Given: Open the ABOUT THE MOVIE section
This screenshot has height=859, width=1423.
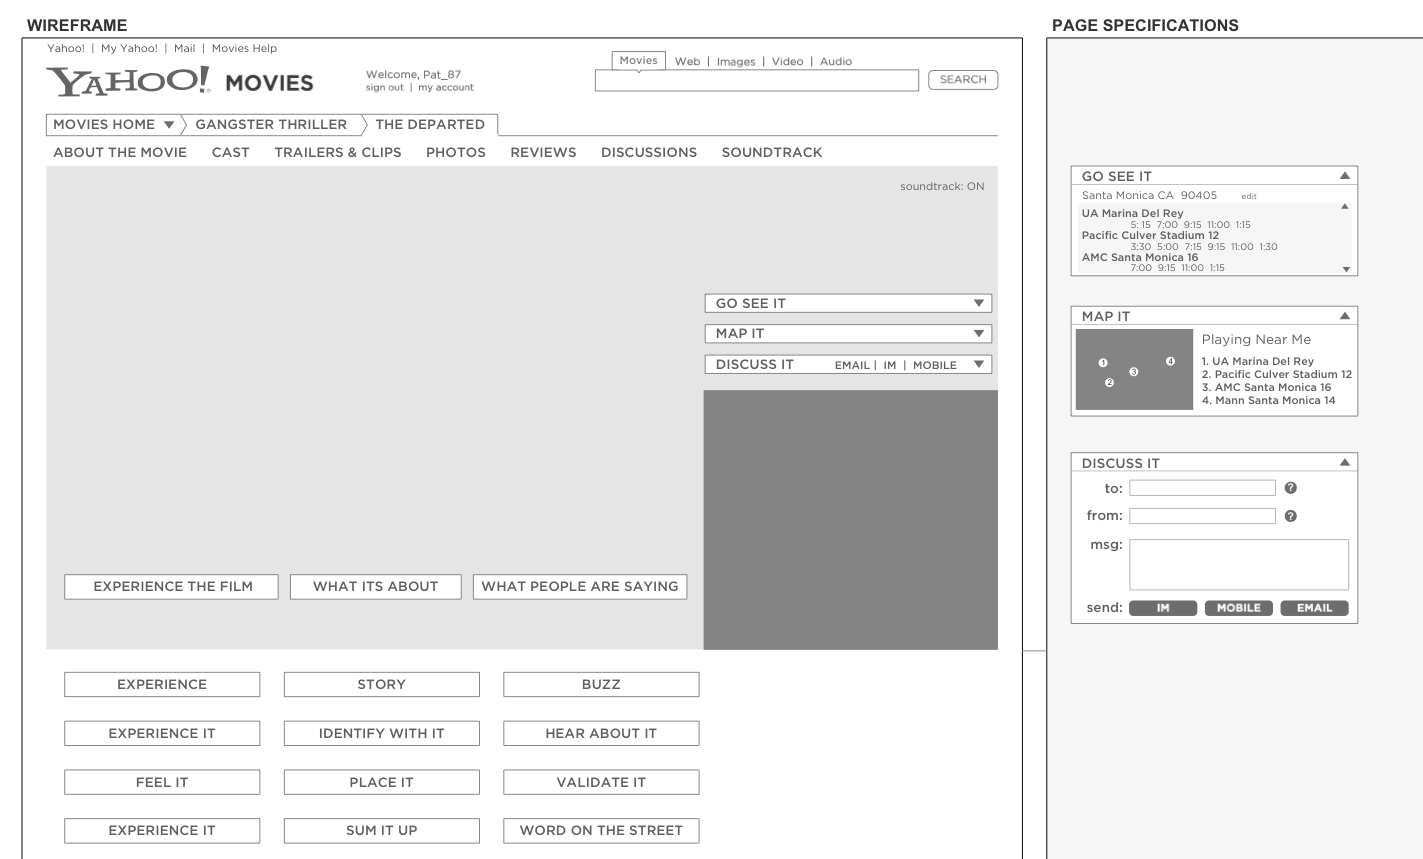Looking at the screenshot, I should [x=120, y=153].
